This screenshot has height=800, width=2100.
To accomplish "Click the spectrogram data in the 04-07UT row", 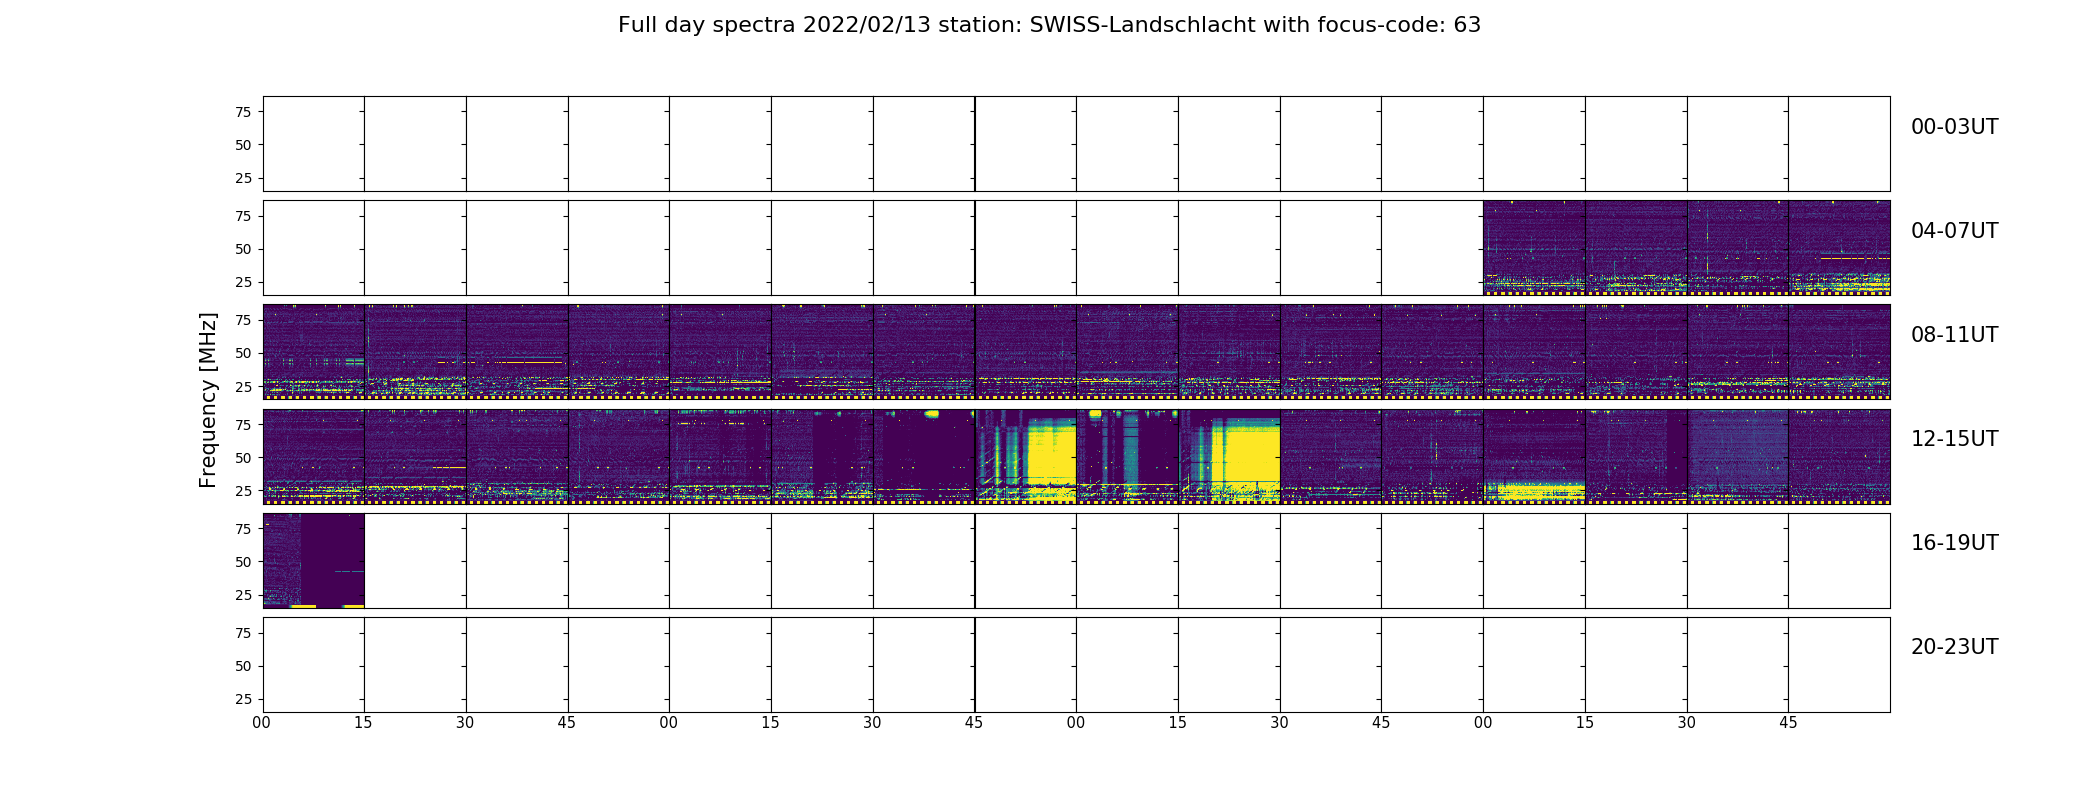I will click(x=1686, y=248).
